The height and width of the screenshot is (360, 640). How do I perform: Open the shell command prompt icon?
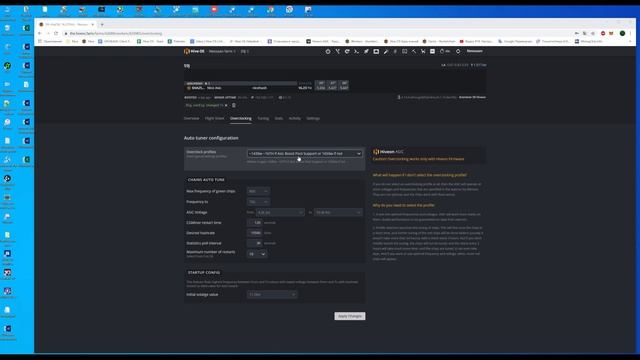[x=356, y=51]
